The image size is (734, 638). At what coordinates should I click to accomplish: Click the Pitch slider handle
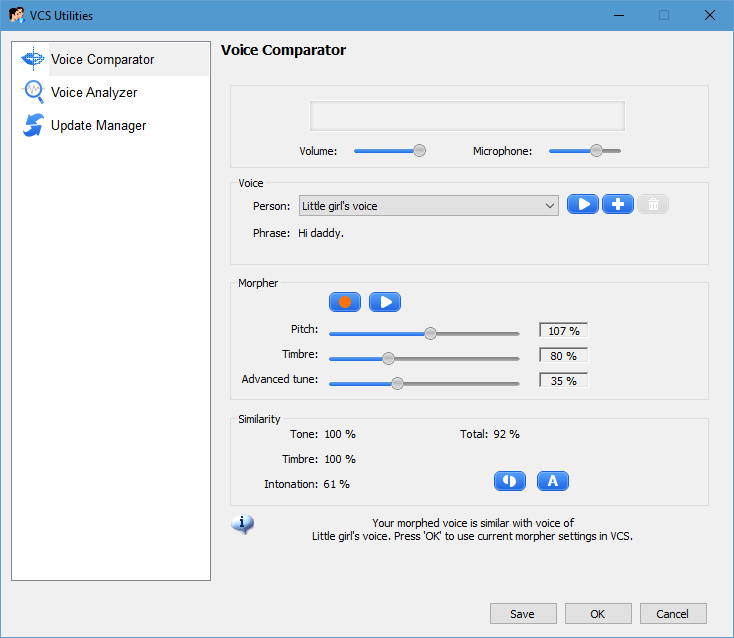430,334
